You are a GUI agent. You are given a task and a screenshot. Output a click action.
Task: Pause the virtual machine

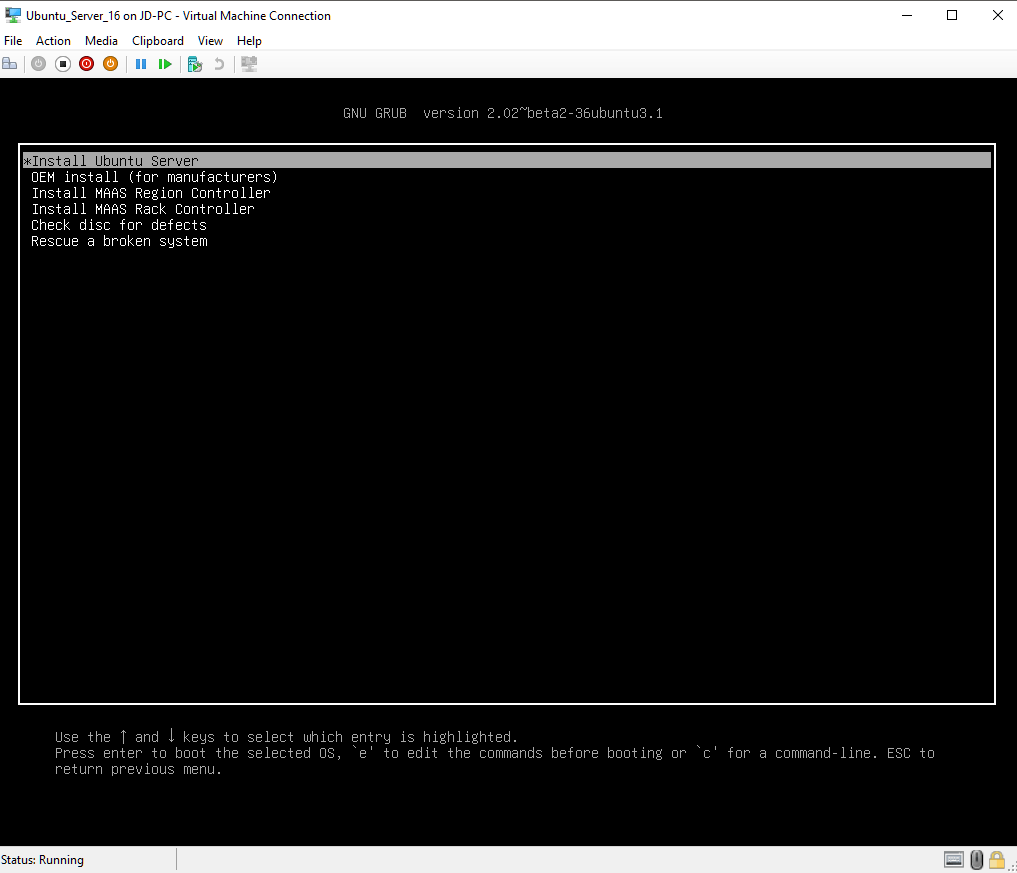(141, 64)
